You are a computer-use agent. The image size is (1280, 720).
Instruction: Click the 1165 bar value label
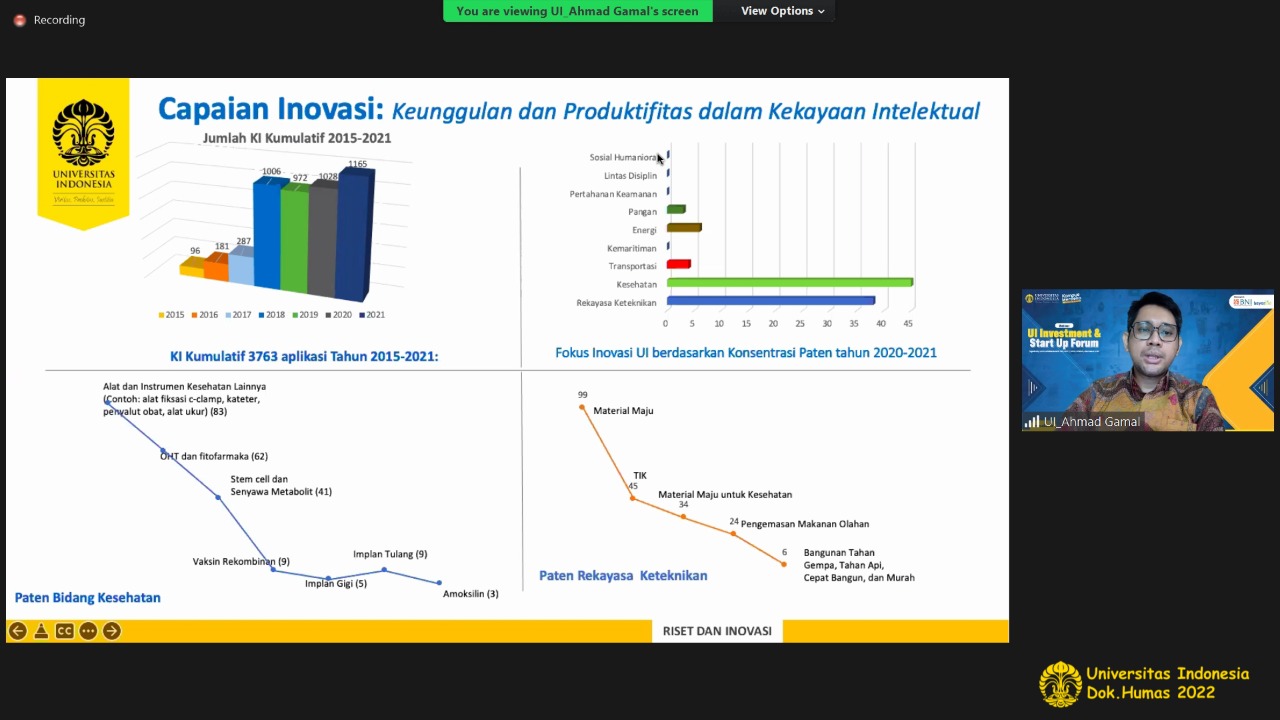(x=357, y=164)
